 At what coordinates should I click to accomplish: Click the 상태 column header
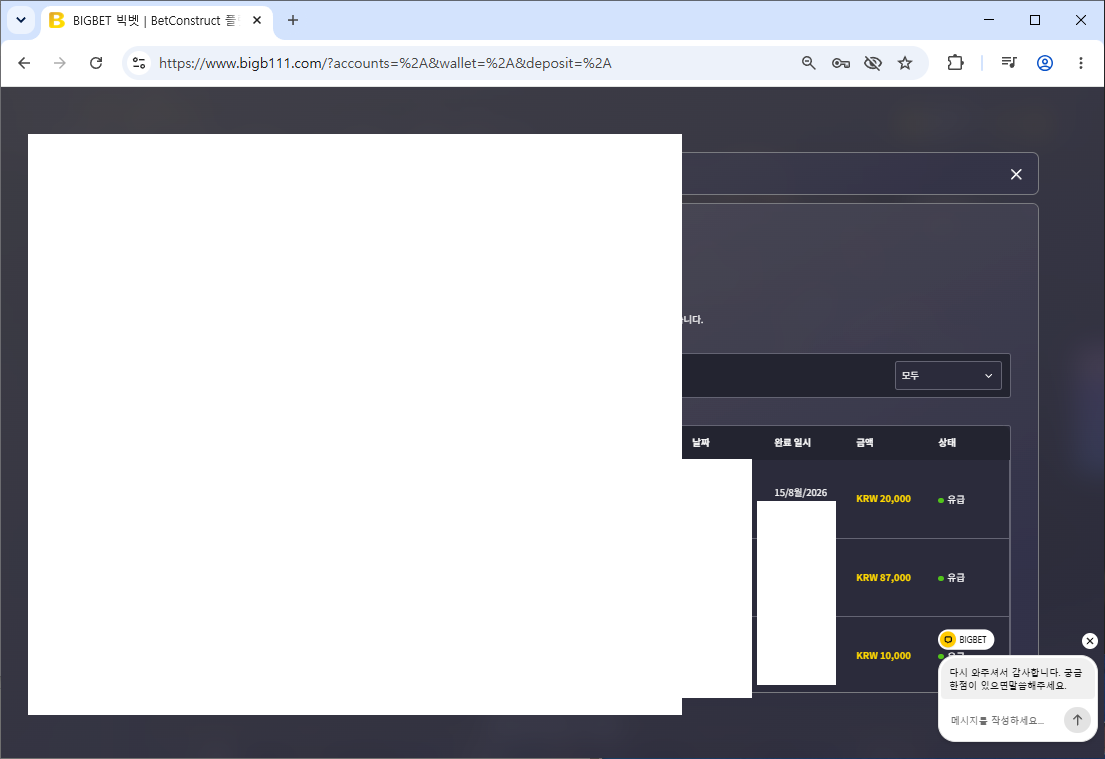946,443
